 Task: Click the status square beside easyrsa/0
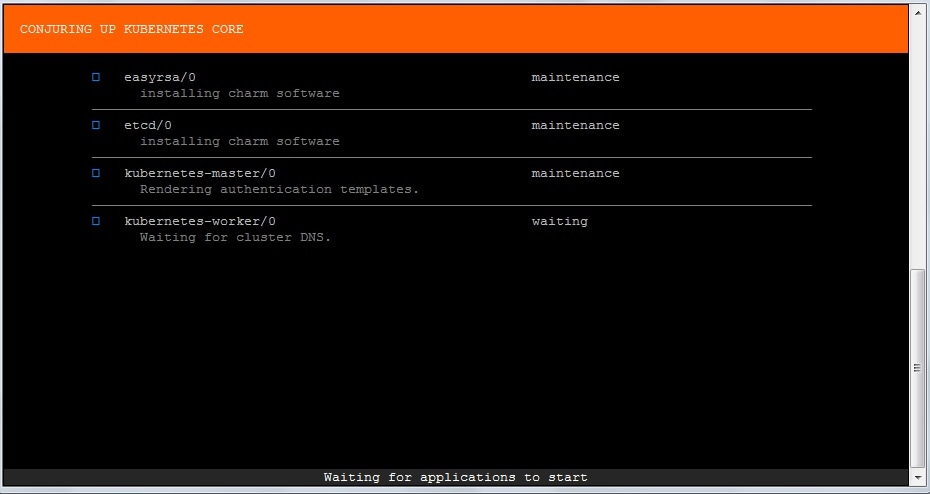click(x=96, y=77)
